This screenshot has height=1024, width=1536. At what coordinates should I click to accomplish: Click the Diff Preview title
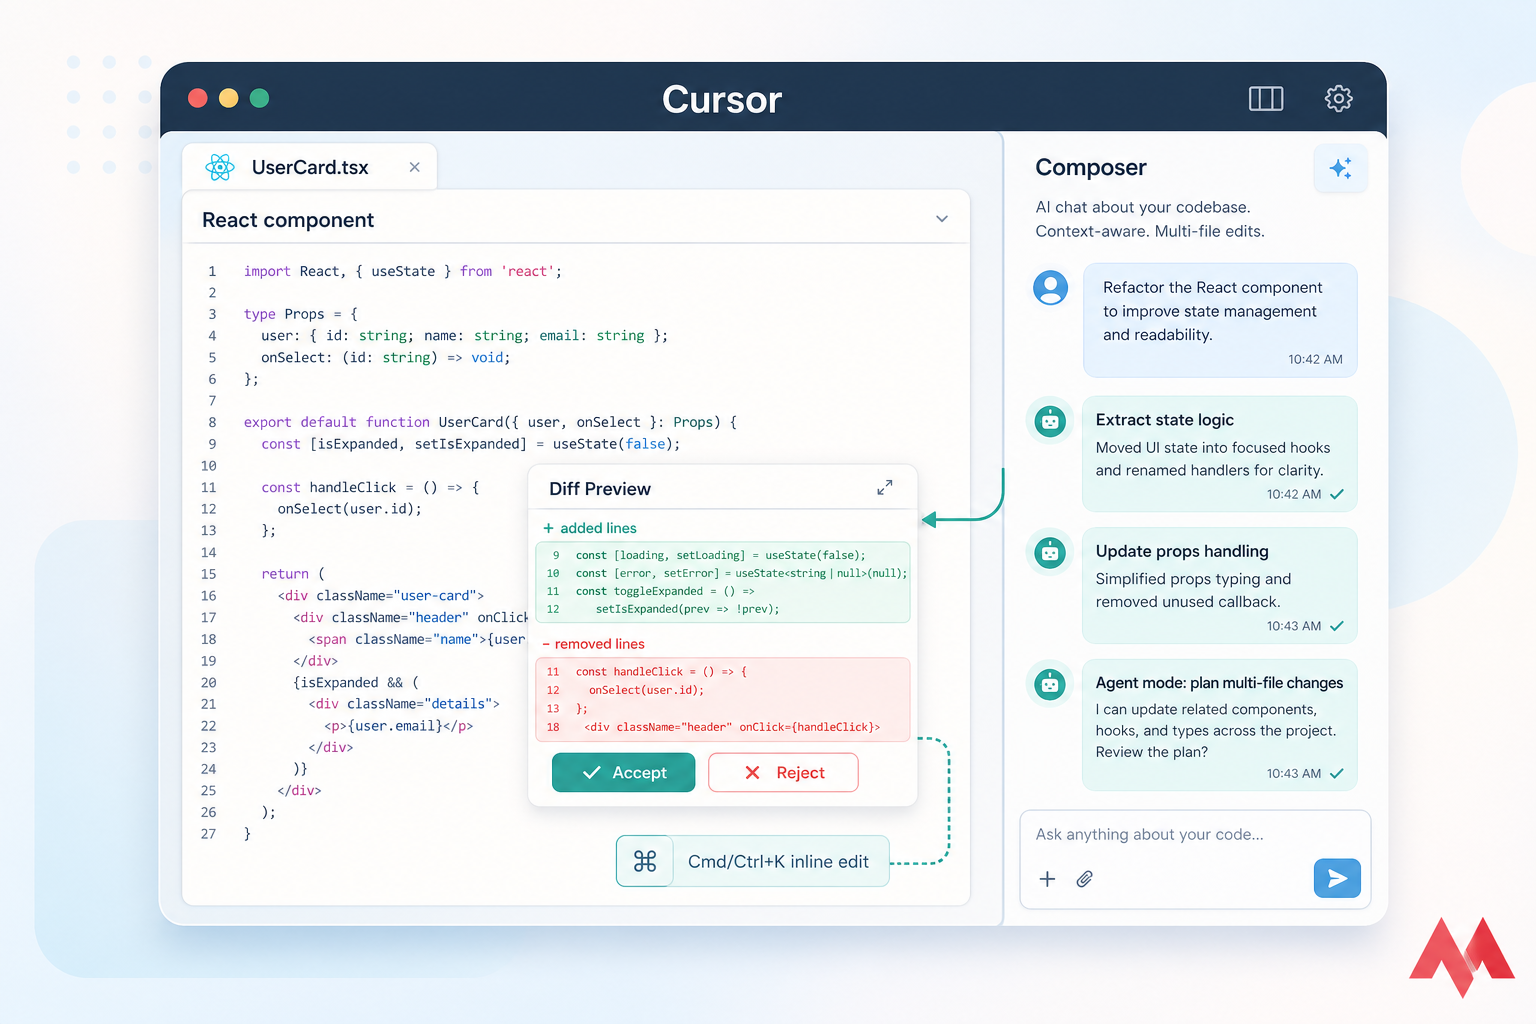[x=600, y=488]
